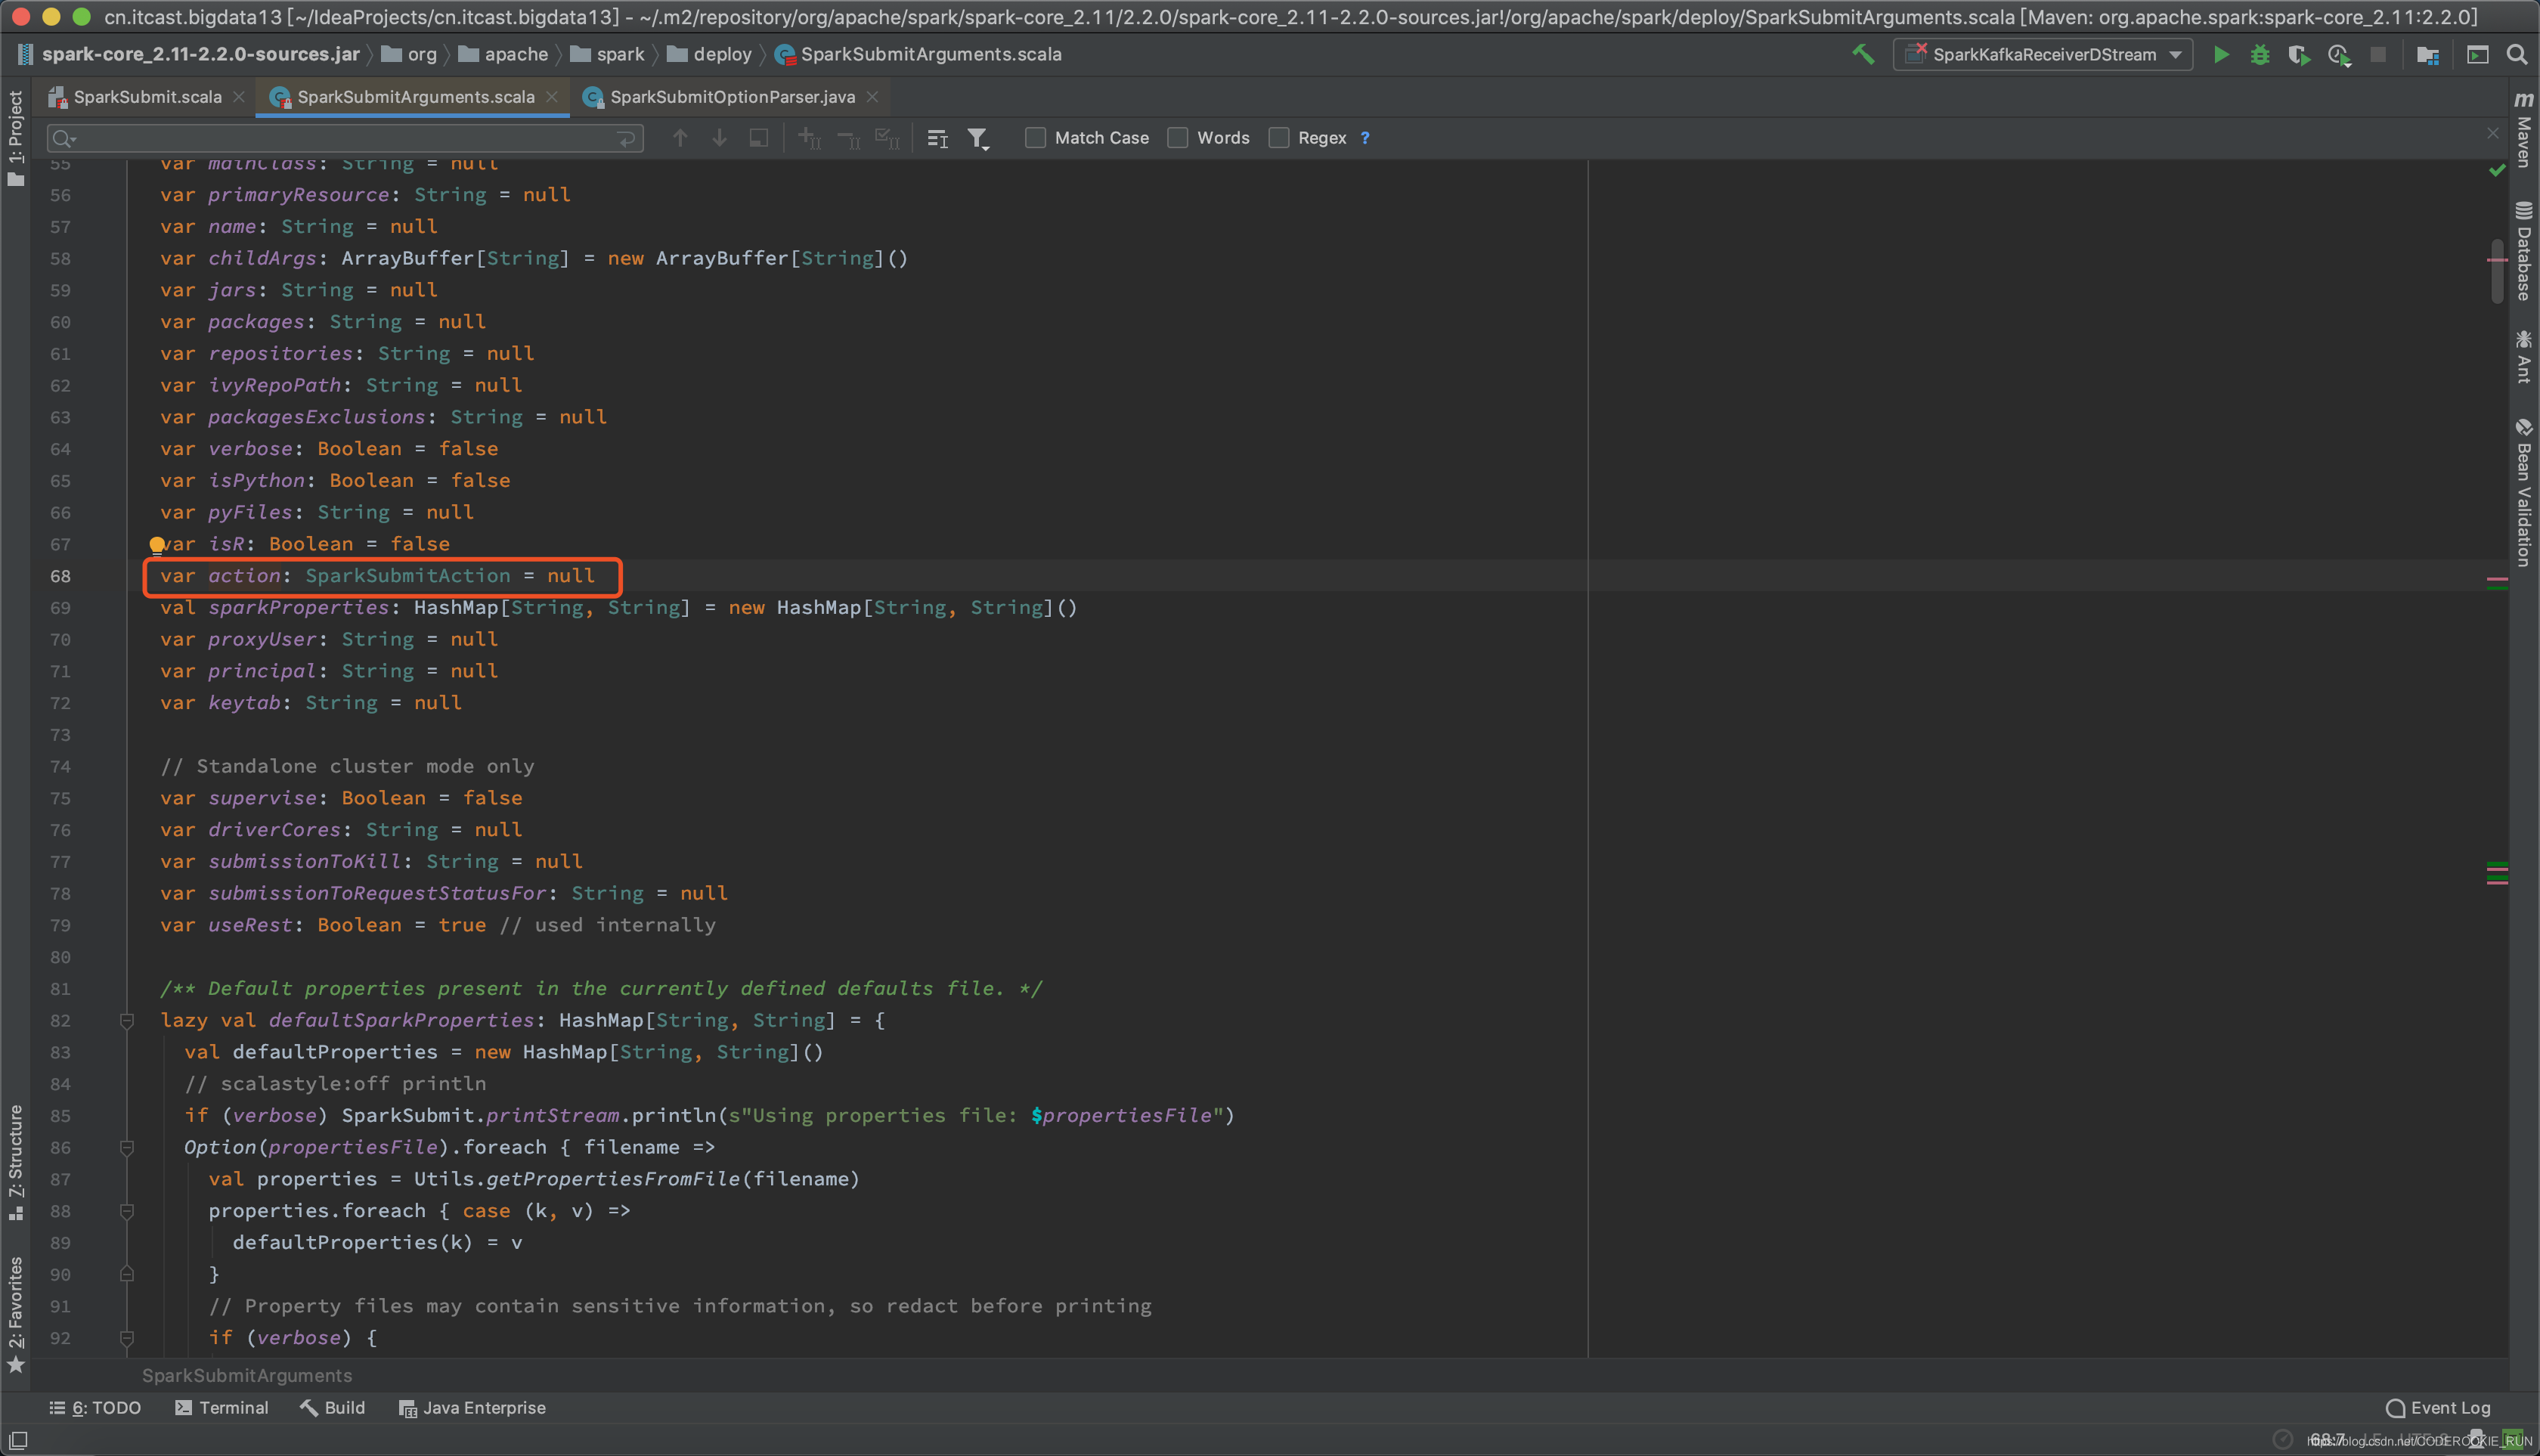Click the green Build project hammer icon
The width and height of the screenshot is (2540, 1456).
[1863, 54]
